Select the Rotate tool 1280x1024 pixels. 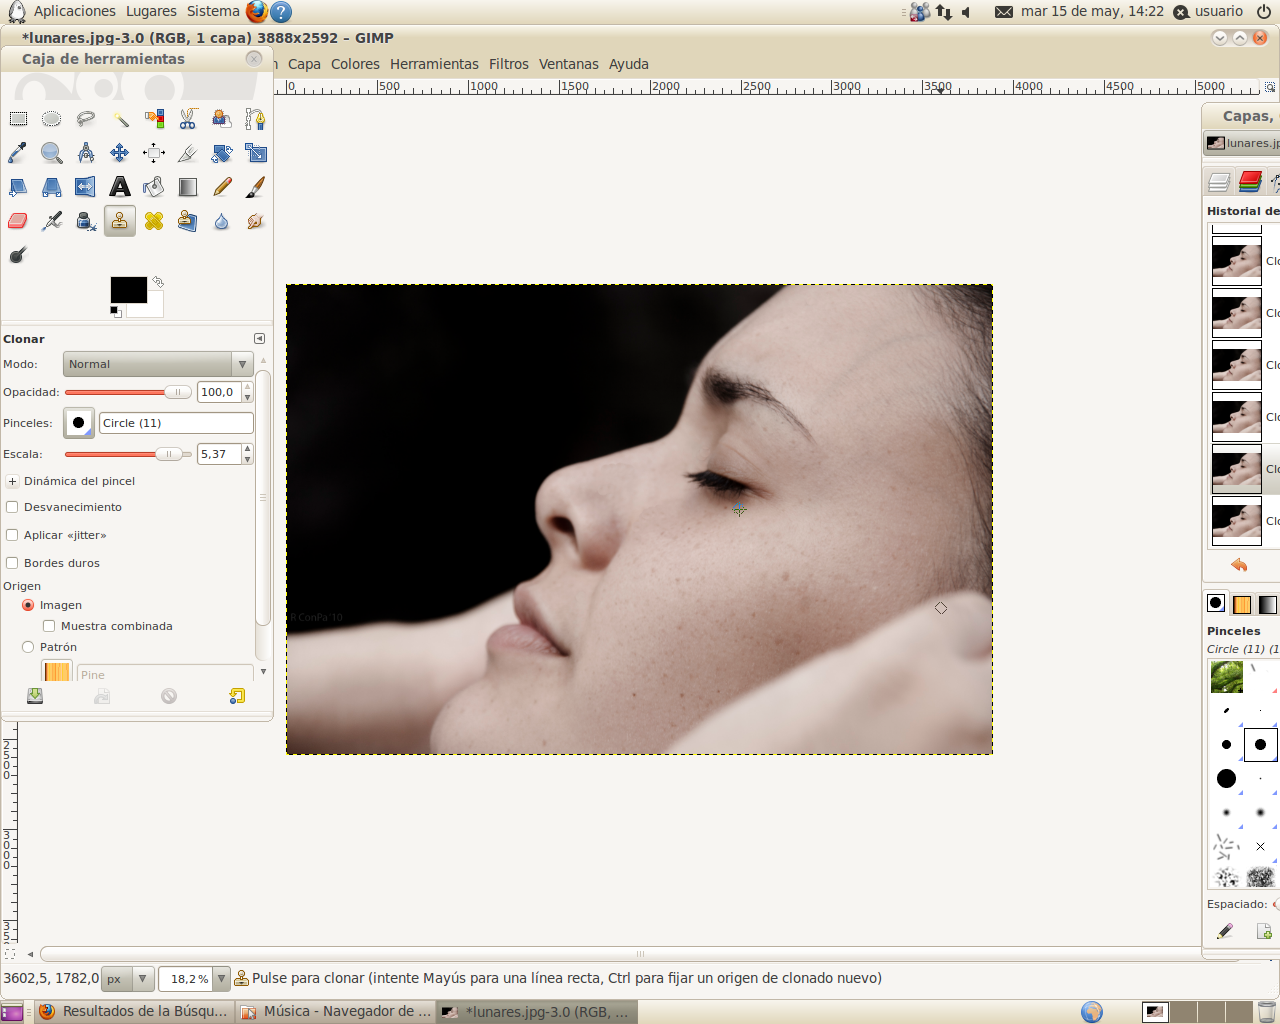[x=222, y=153]
